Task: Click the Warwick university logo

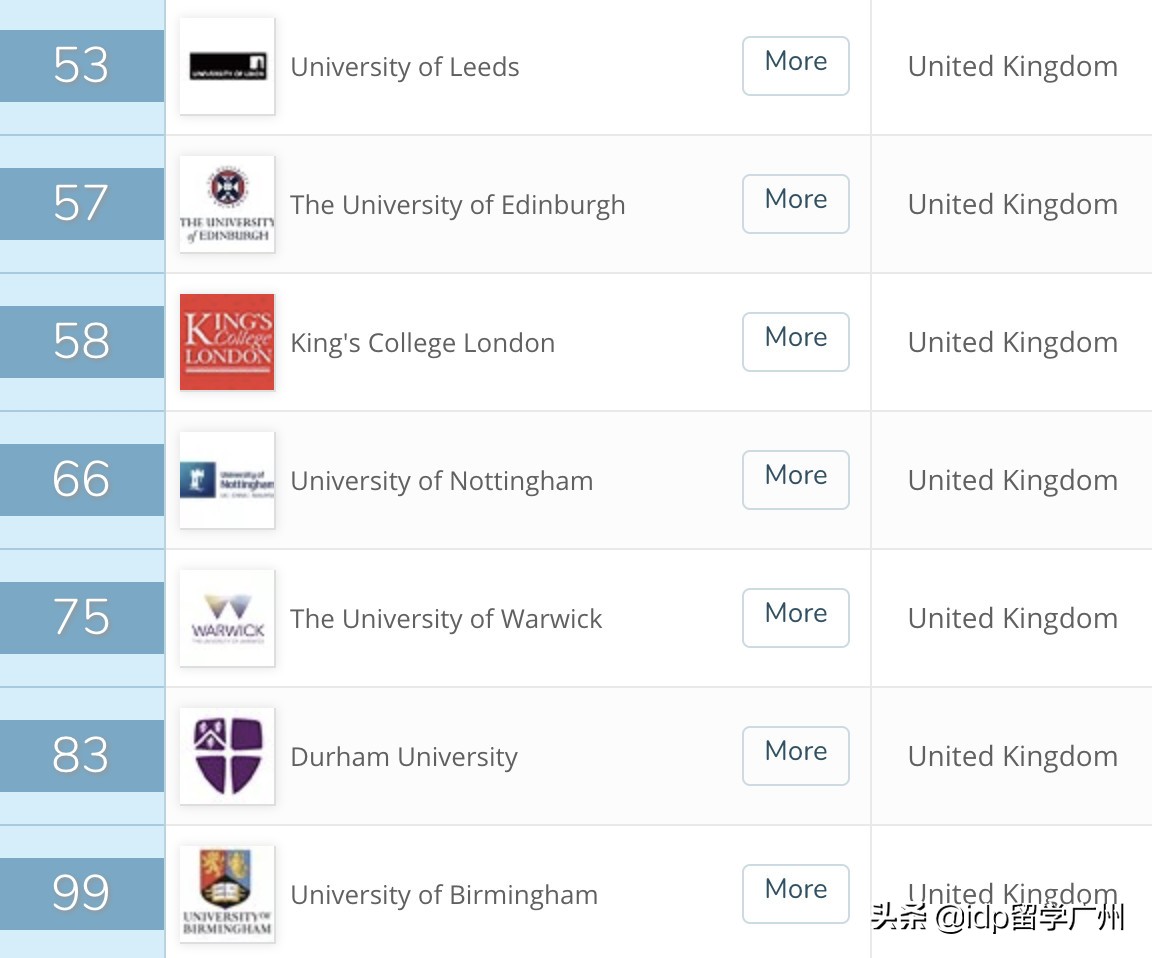Action: (x=227, y=618)
